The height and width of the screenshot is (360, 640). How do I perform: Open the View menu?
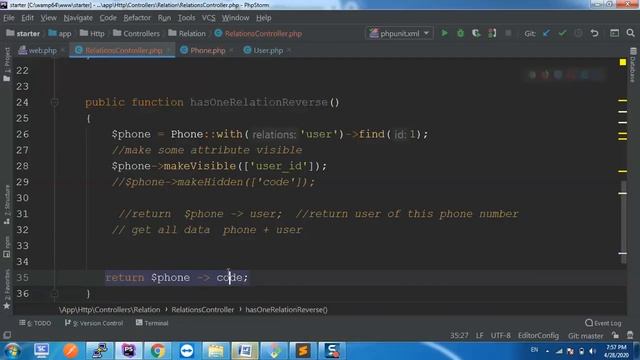tap(48, 18)
